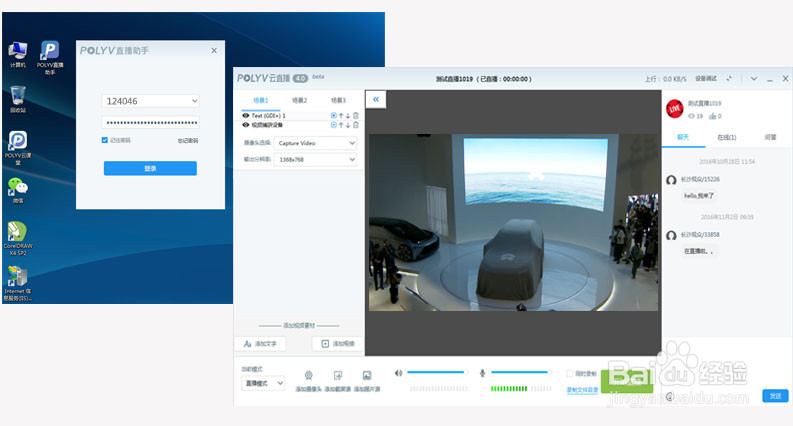Image resolution: width=793 pixels, height=426 pixels.
Task: Toggle visibility of Text (GDI+) 1 source
Action: [246, 116]
